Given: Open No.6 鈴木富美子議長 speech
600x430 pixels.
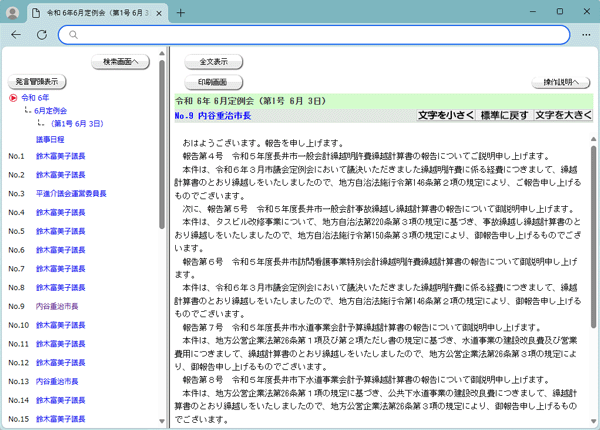Looking at the screenshot, I should [60, 250].
